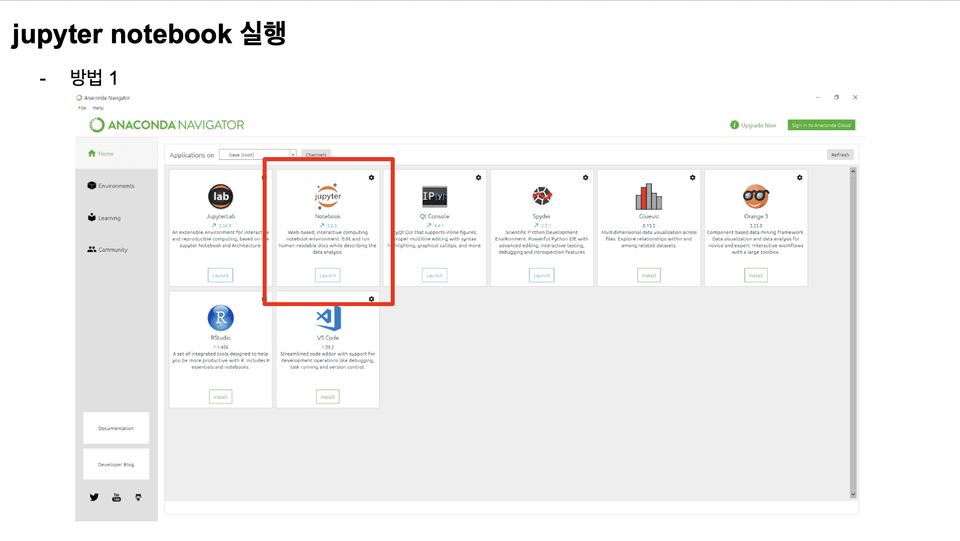Open the Orange 3 tile gear settings

800,177
